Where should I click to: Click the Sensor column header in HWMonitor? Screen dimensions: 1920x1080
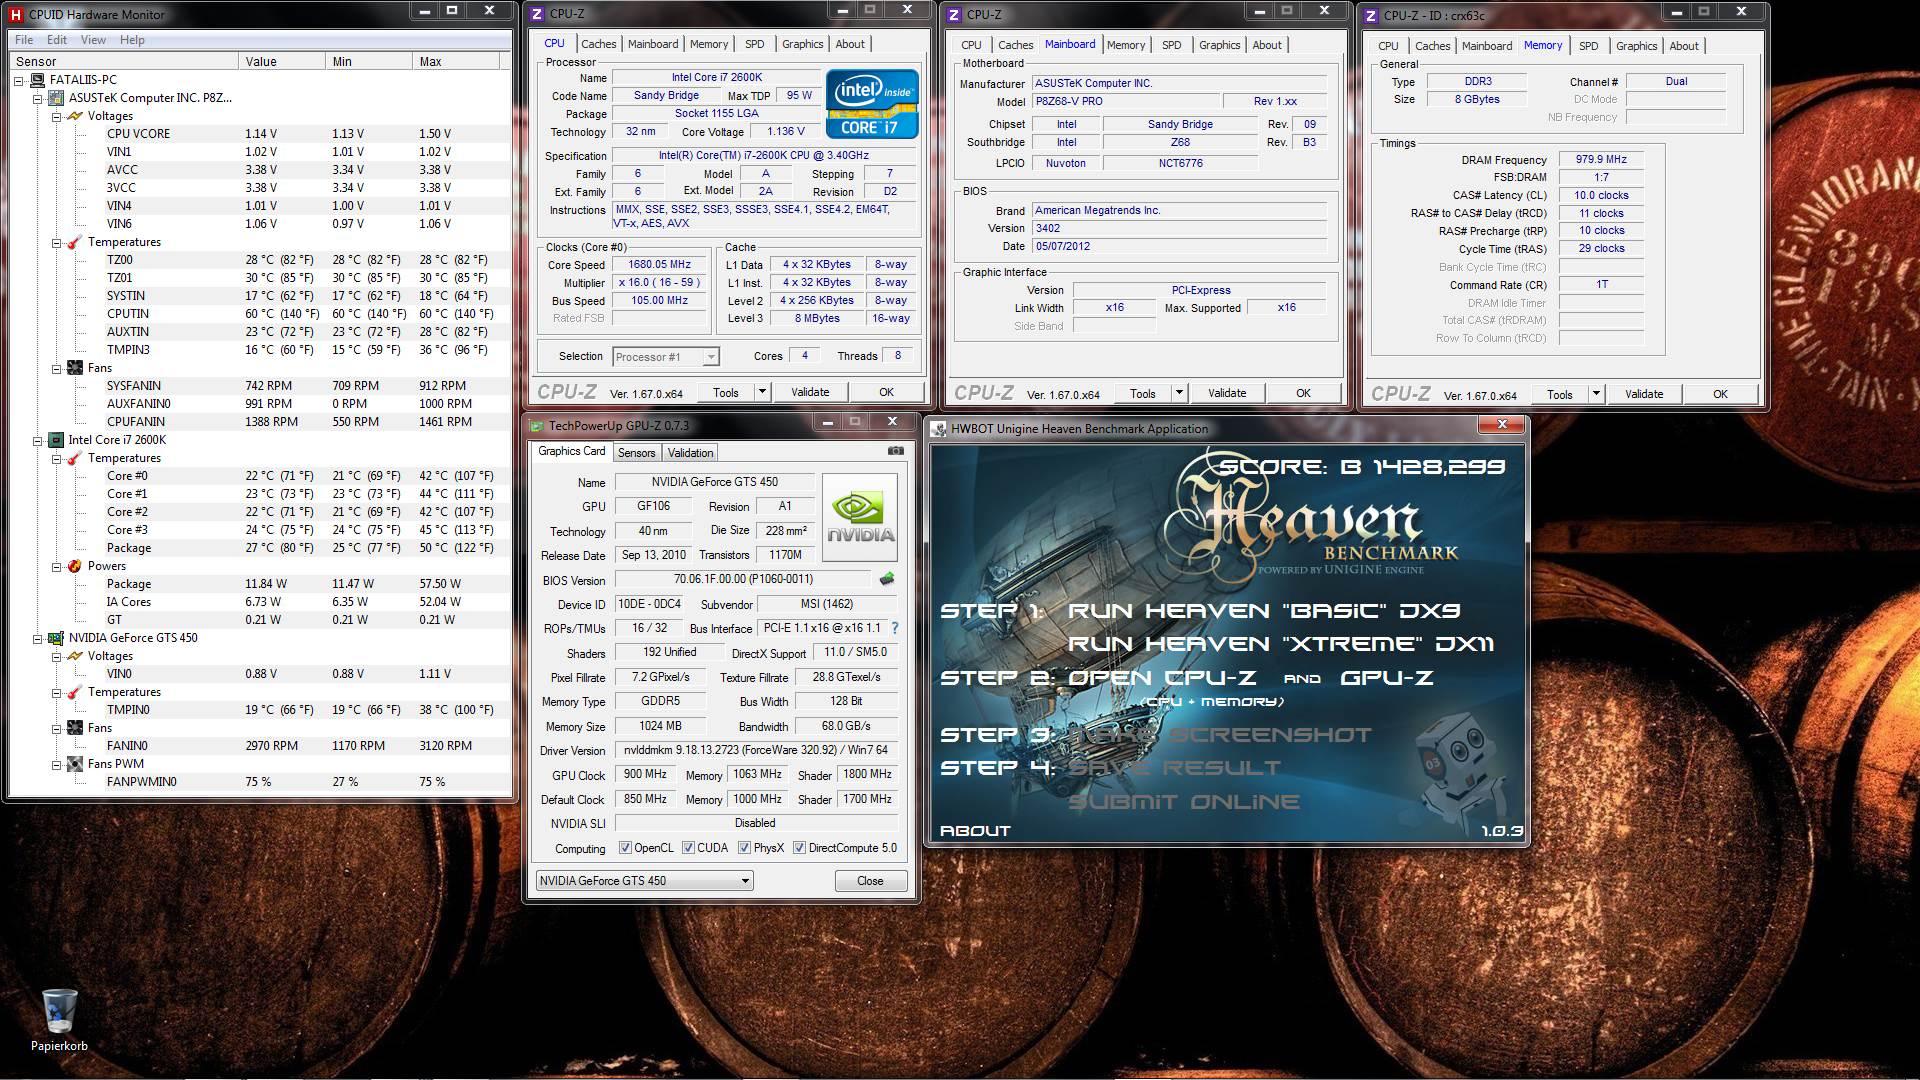(x=123, y=61)
